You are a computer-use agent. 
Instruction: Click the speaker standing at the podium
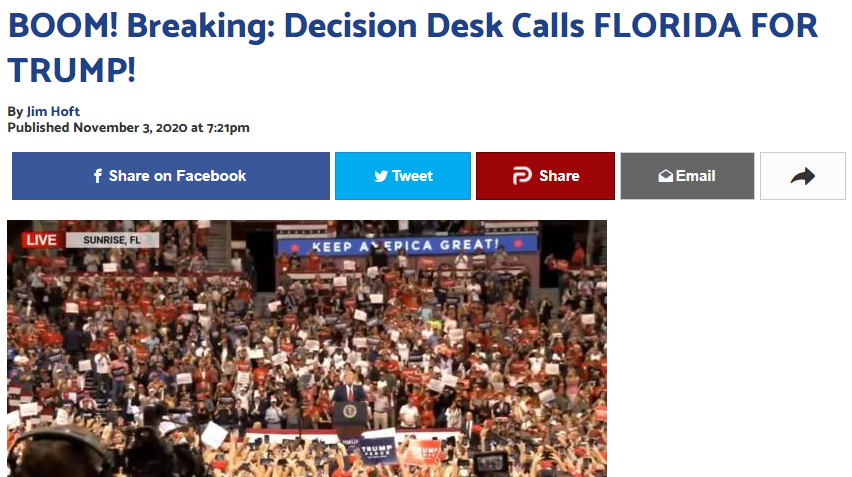coord(349,390)
